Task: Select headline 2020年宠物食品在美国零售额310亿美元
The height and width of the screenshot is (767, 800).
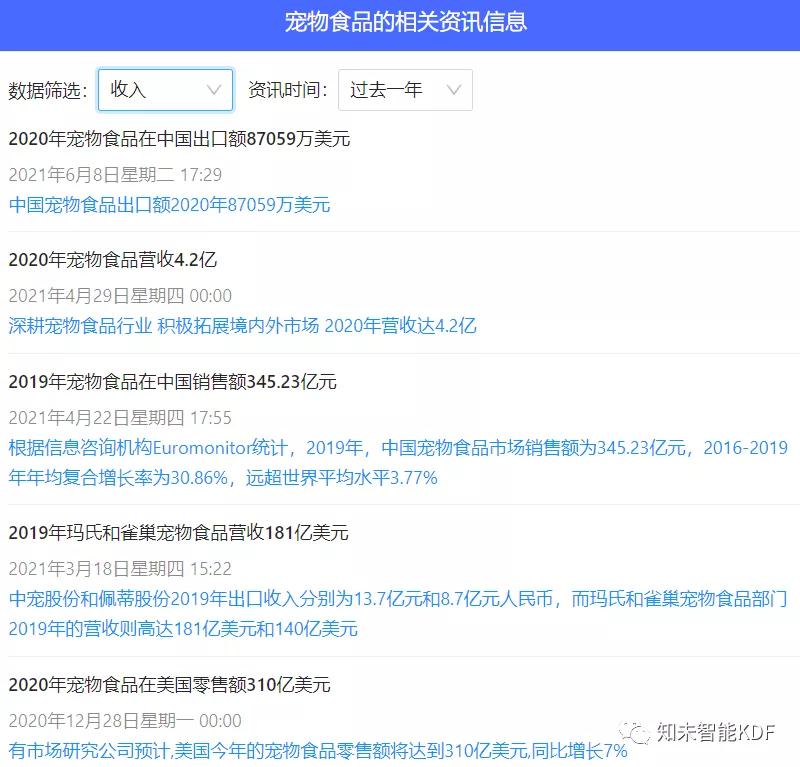Action: coord(169,685)
